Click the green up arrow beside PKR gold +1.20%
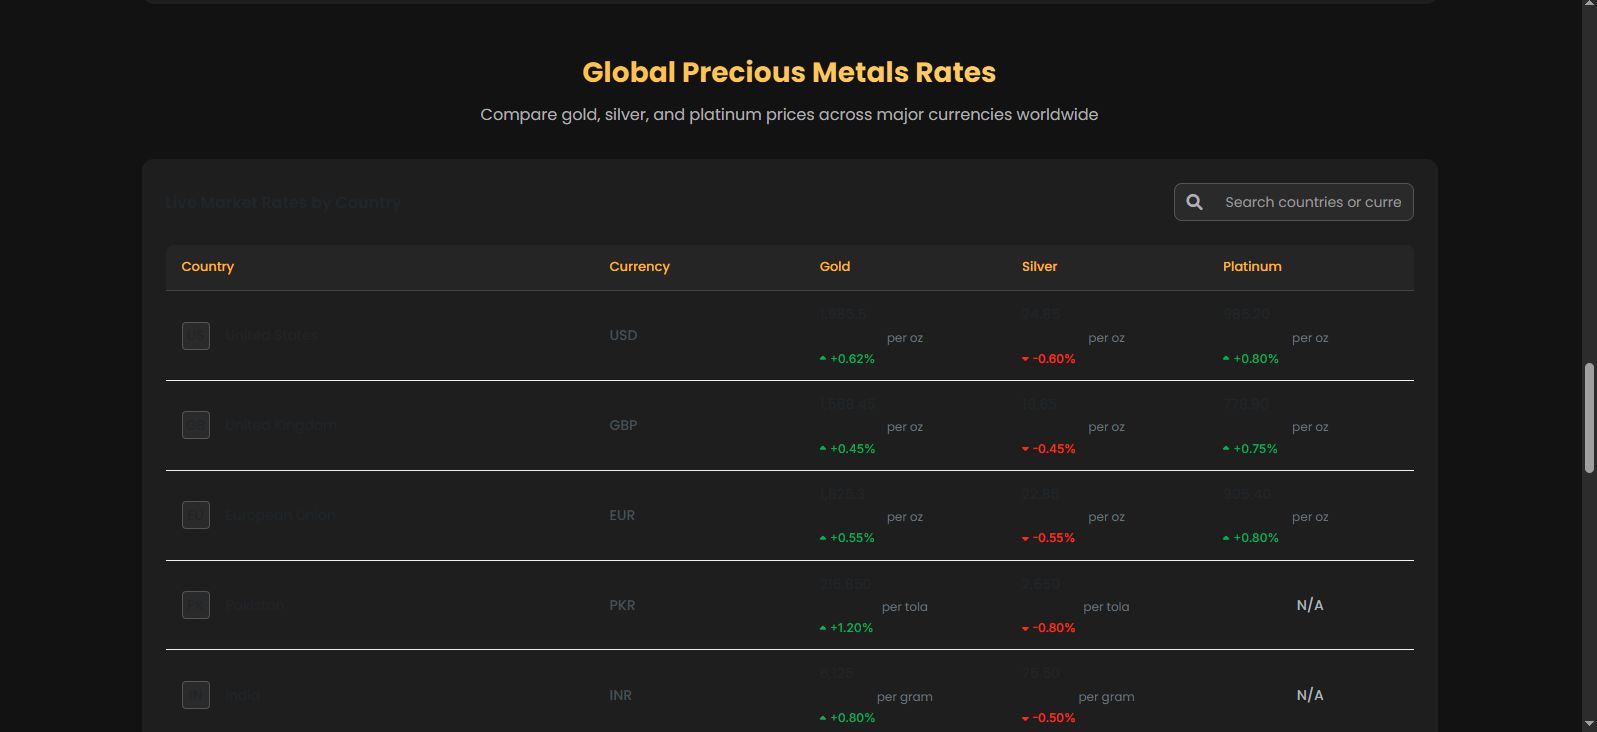 [823, 628]
